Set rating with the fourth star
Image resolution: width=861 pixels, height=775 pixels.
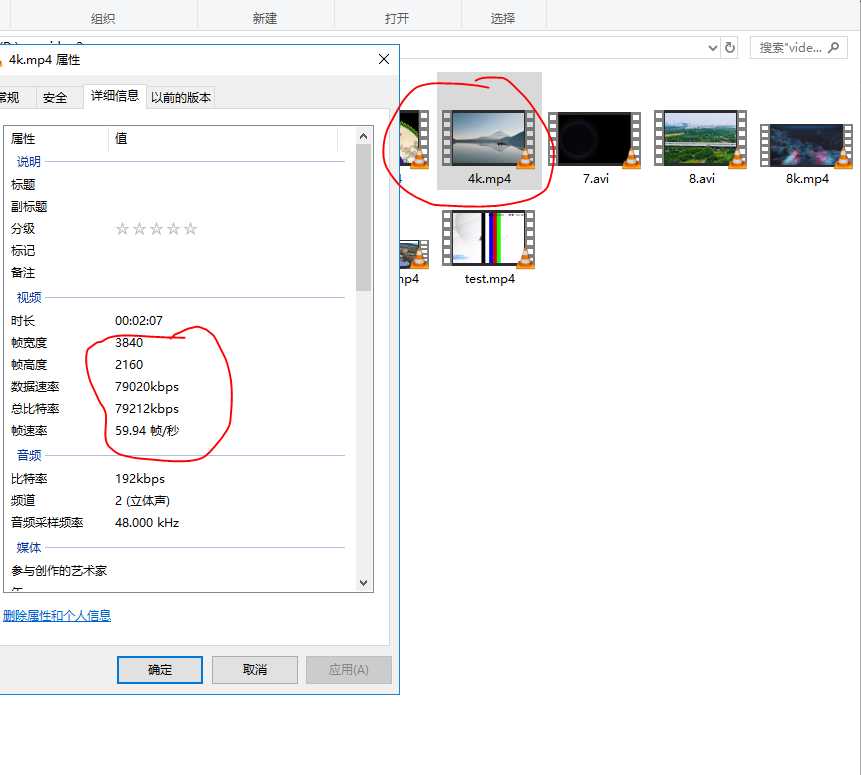[174, 228]
